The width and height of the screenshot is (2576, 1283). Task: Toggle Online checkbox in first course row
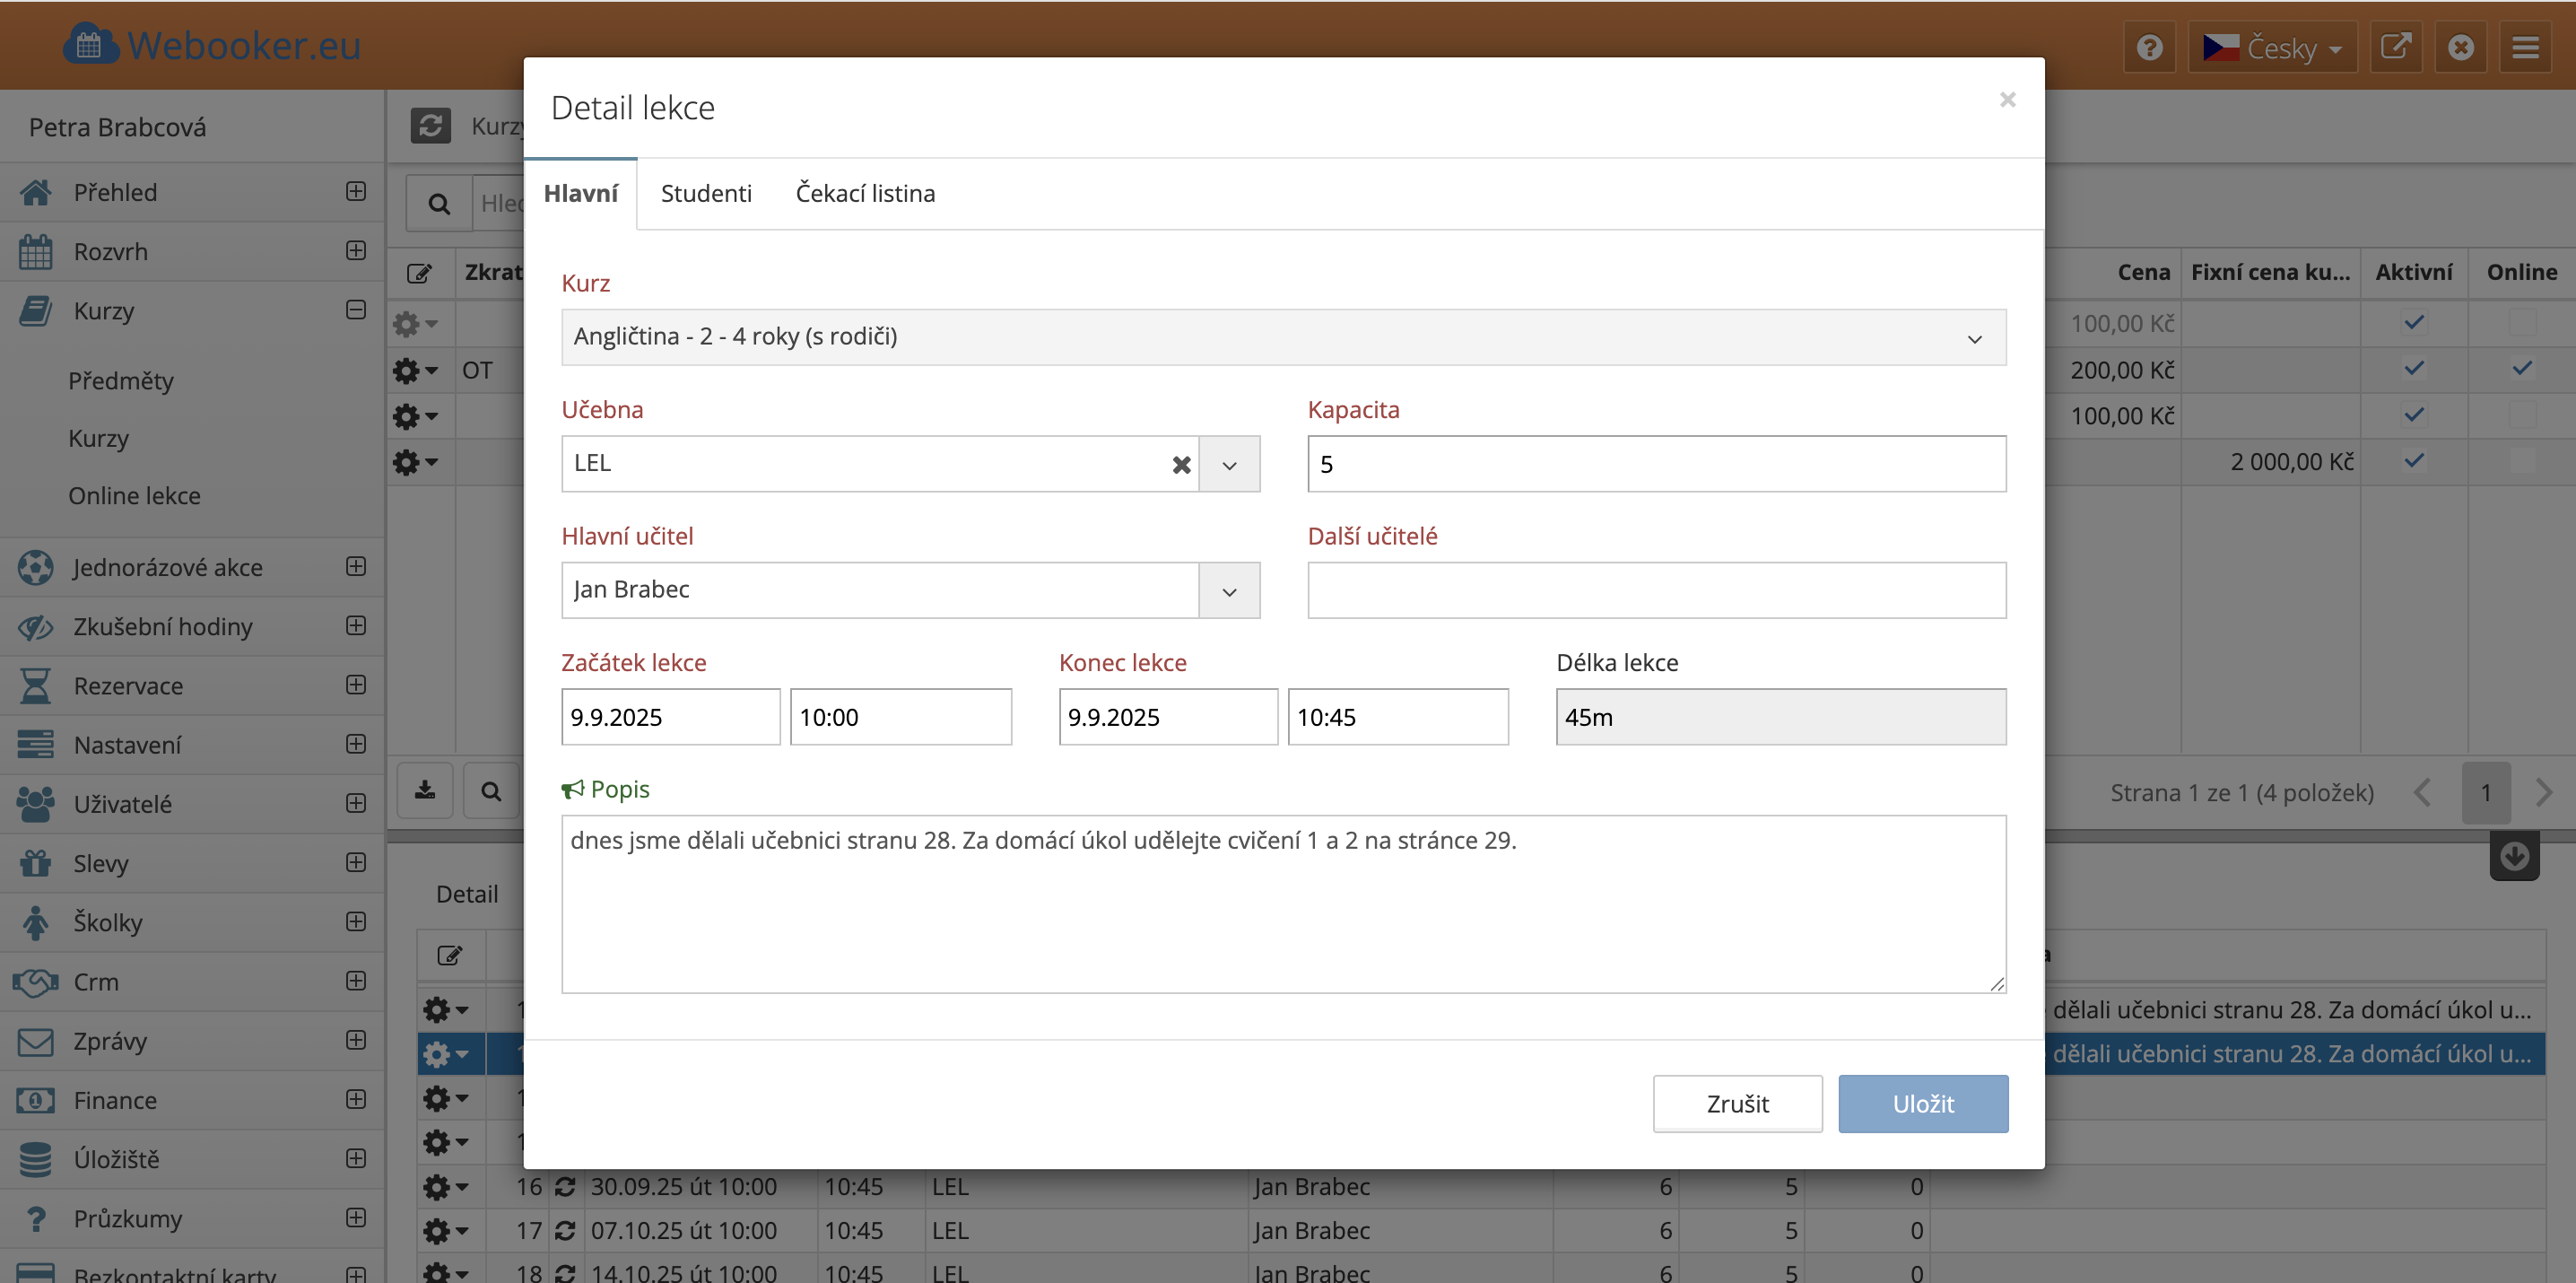[x=2522, y=323]
